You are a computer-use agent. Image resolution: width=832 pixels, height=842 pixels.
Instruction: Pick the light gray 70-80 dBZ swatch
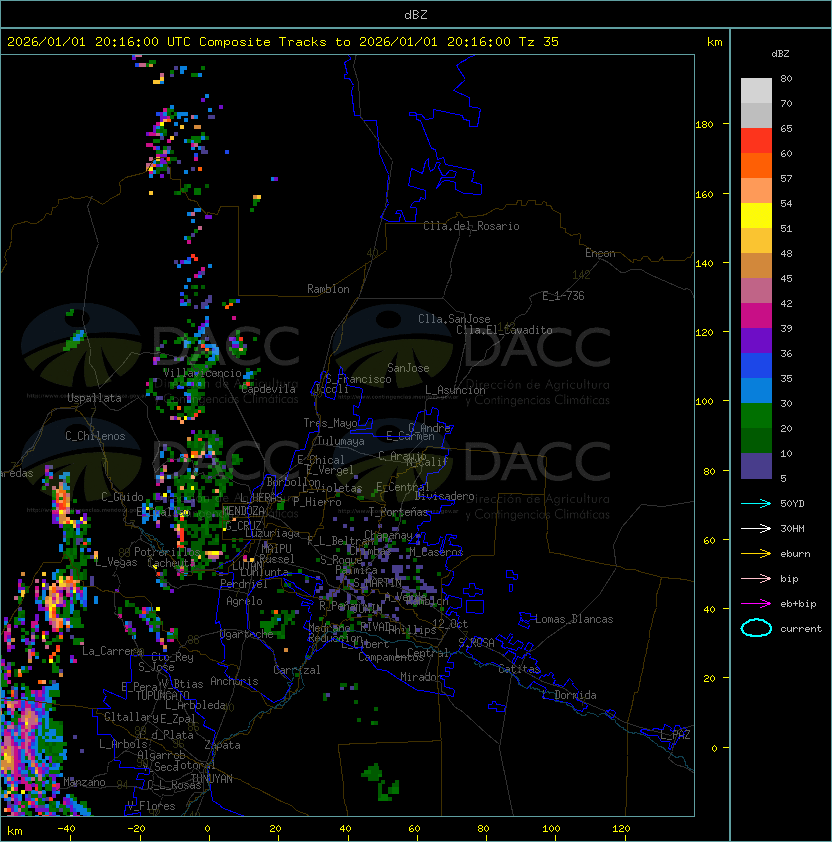pyautogui.click(x=756, y=90)
